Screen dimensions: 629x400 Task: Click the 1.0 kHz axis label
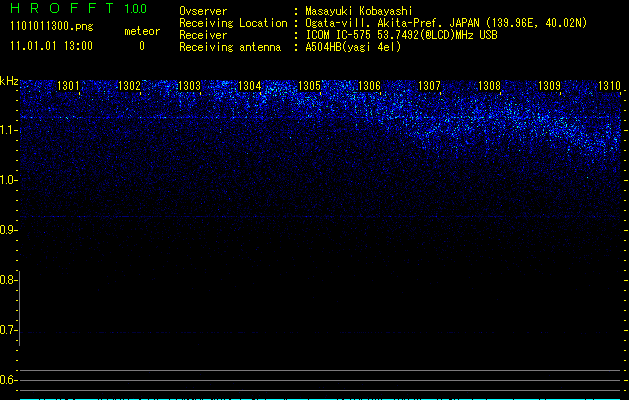tap(8, 180)
